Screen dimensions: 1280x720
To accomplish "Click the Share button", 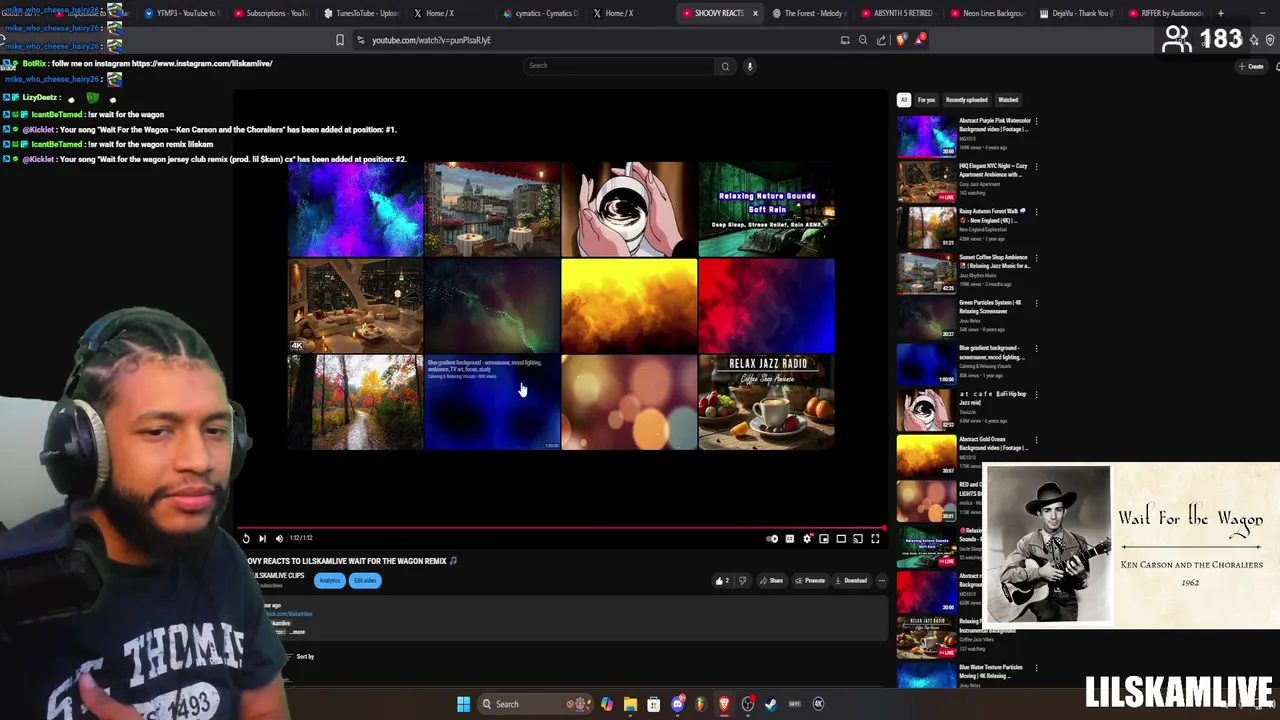I will pos(771,580).
